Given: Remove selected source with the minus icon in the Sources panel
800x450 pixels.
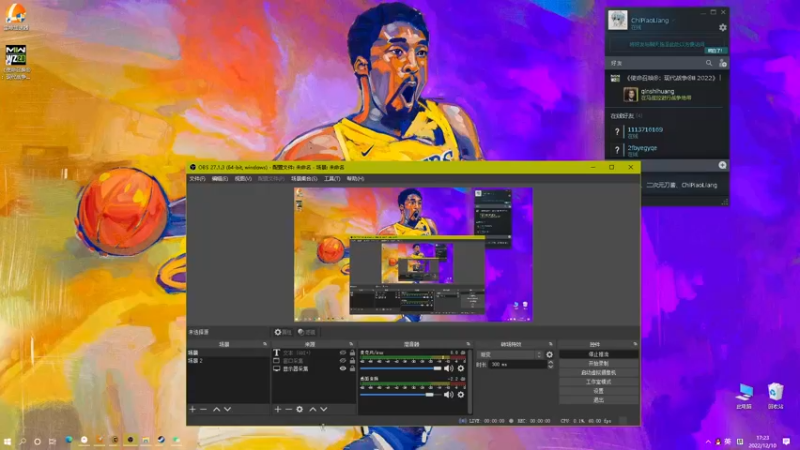Looking at the screenshot, I should coord(289,409).
